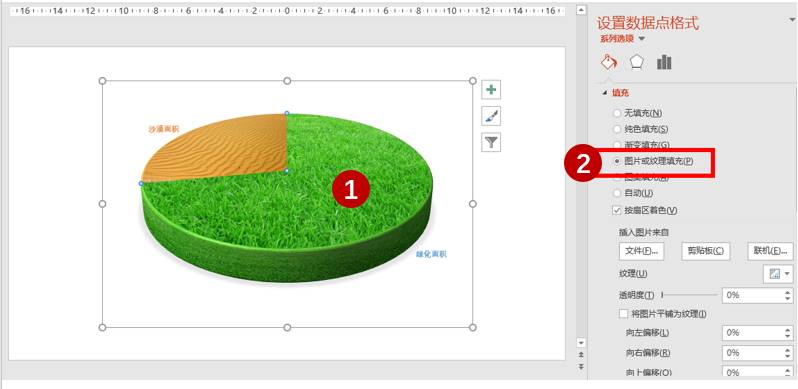This screenshot has height=389, width=798.
Task: Open the Chart Filters funnel button
Action: [491, 143]
